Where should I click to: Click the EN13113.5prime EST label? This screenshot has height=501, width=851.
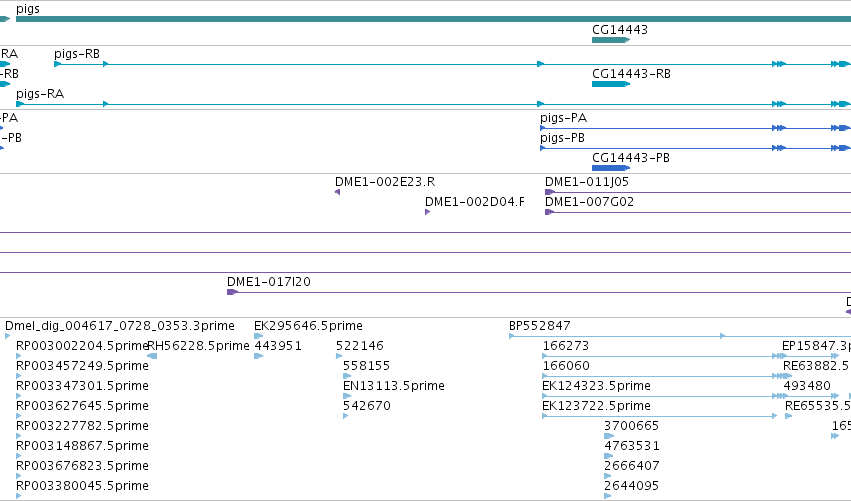pyautogui.click(x=393, y=386)
